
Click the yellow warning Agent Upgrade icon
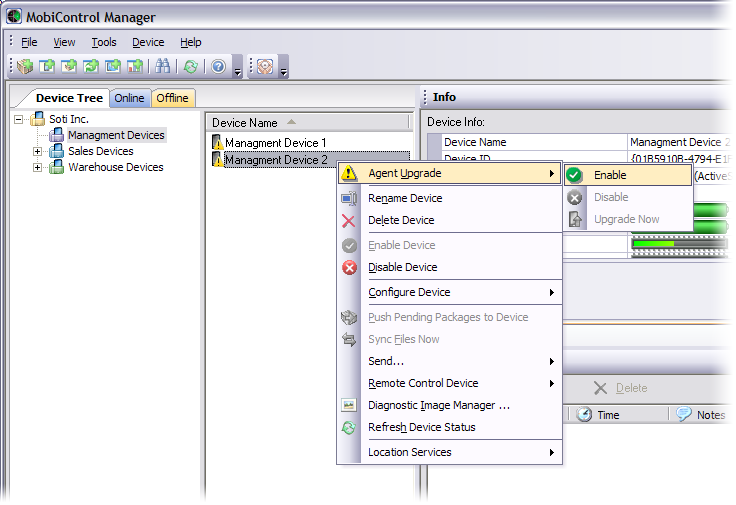[x=349, y=173]
